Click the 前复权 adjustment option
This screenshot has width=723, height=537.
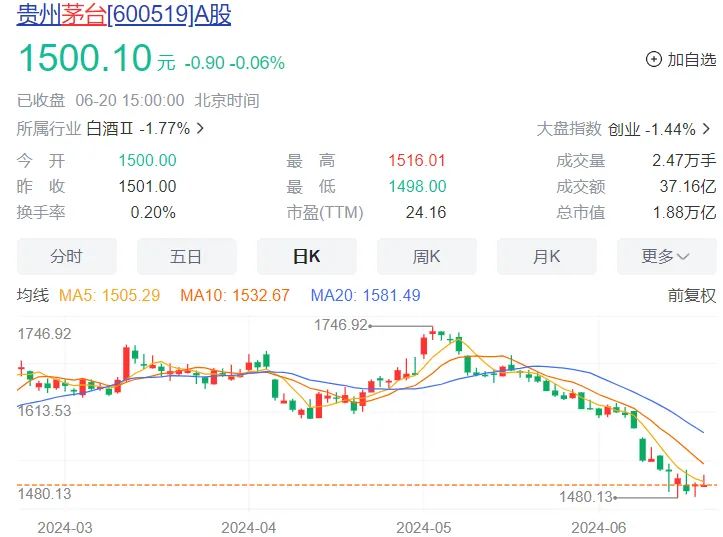[692, 295]
